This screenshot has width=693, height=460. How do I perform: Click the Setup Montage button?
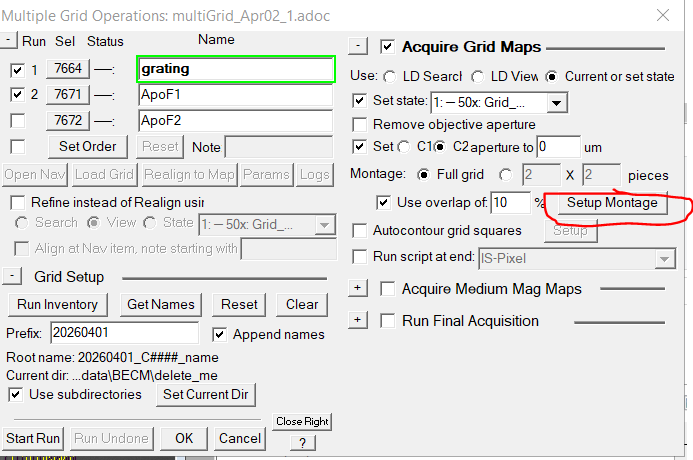[612, 203]
